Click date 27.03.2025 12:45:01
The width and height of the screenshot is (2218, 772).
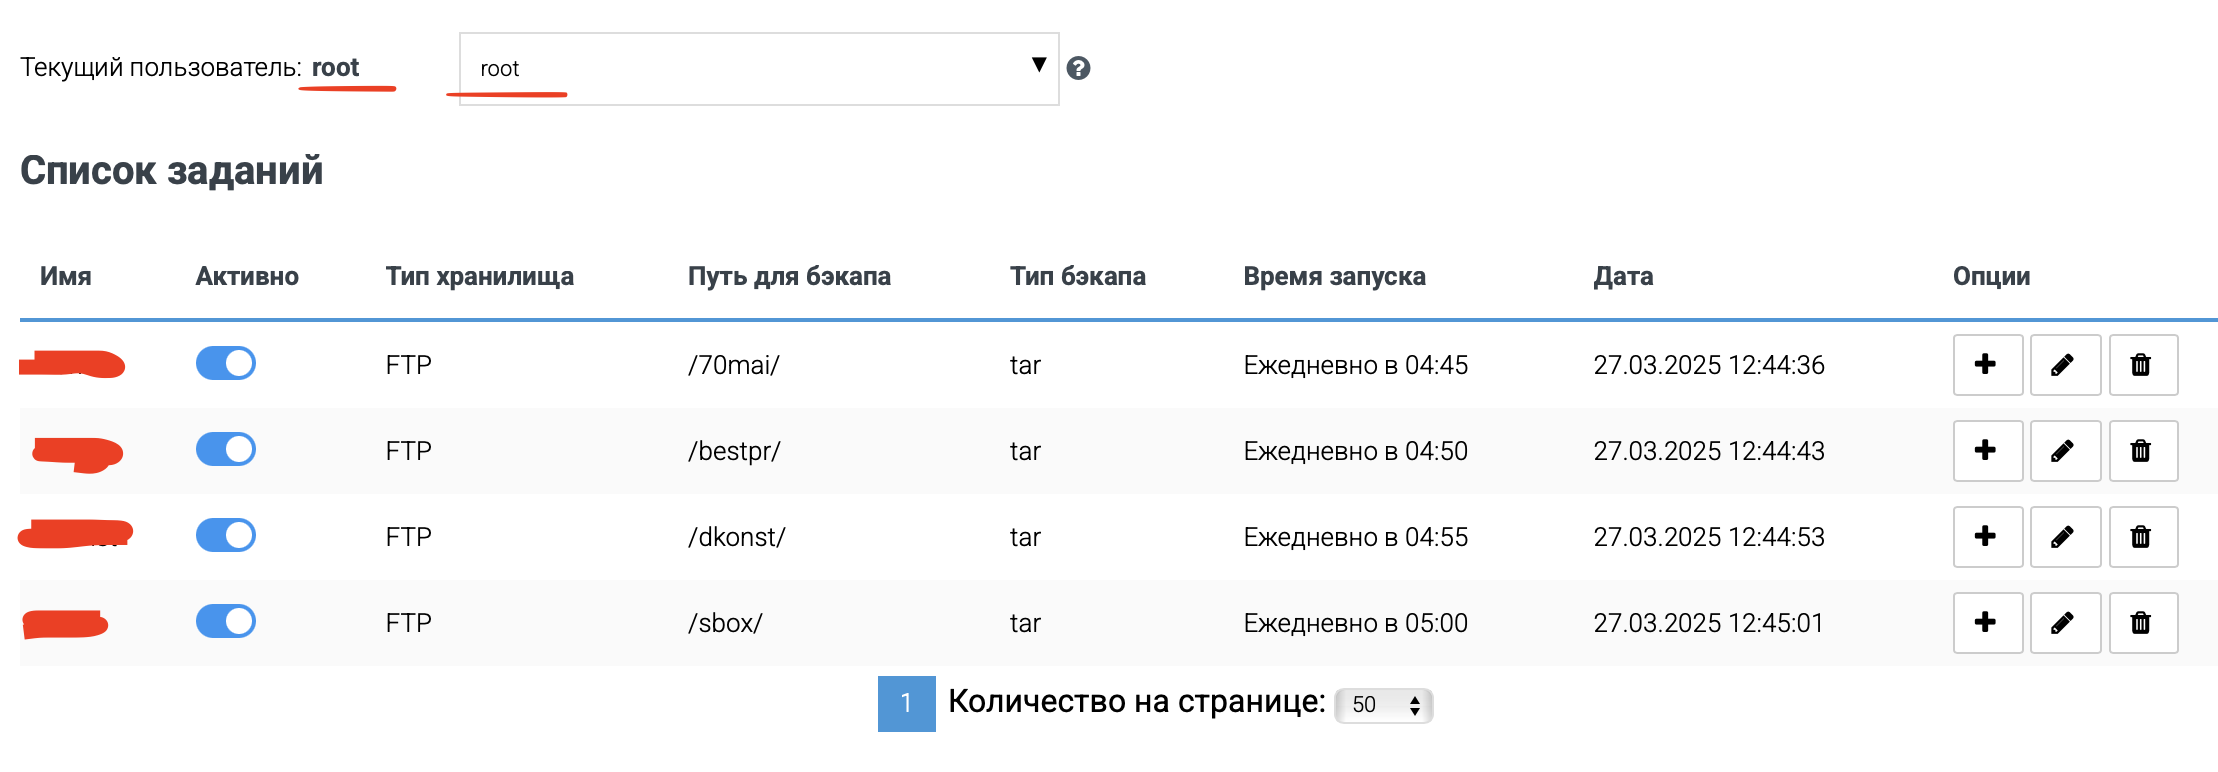coord(1708,623)
